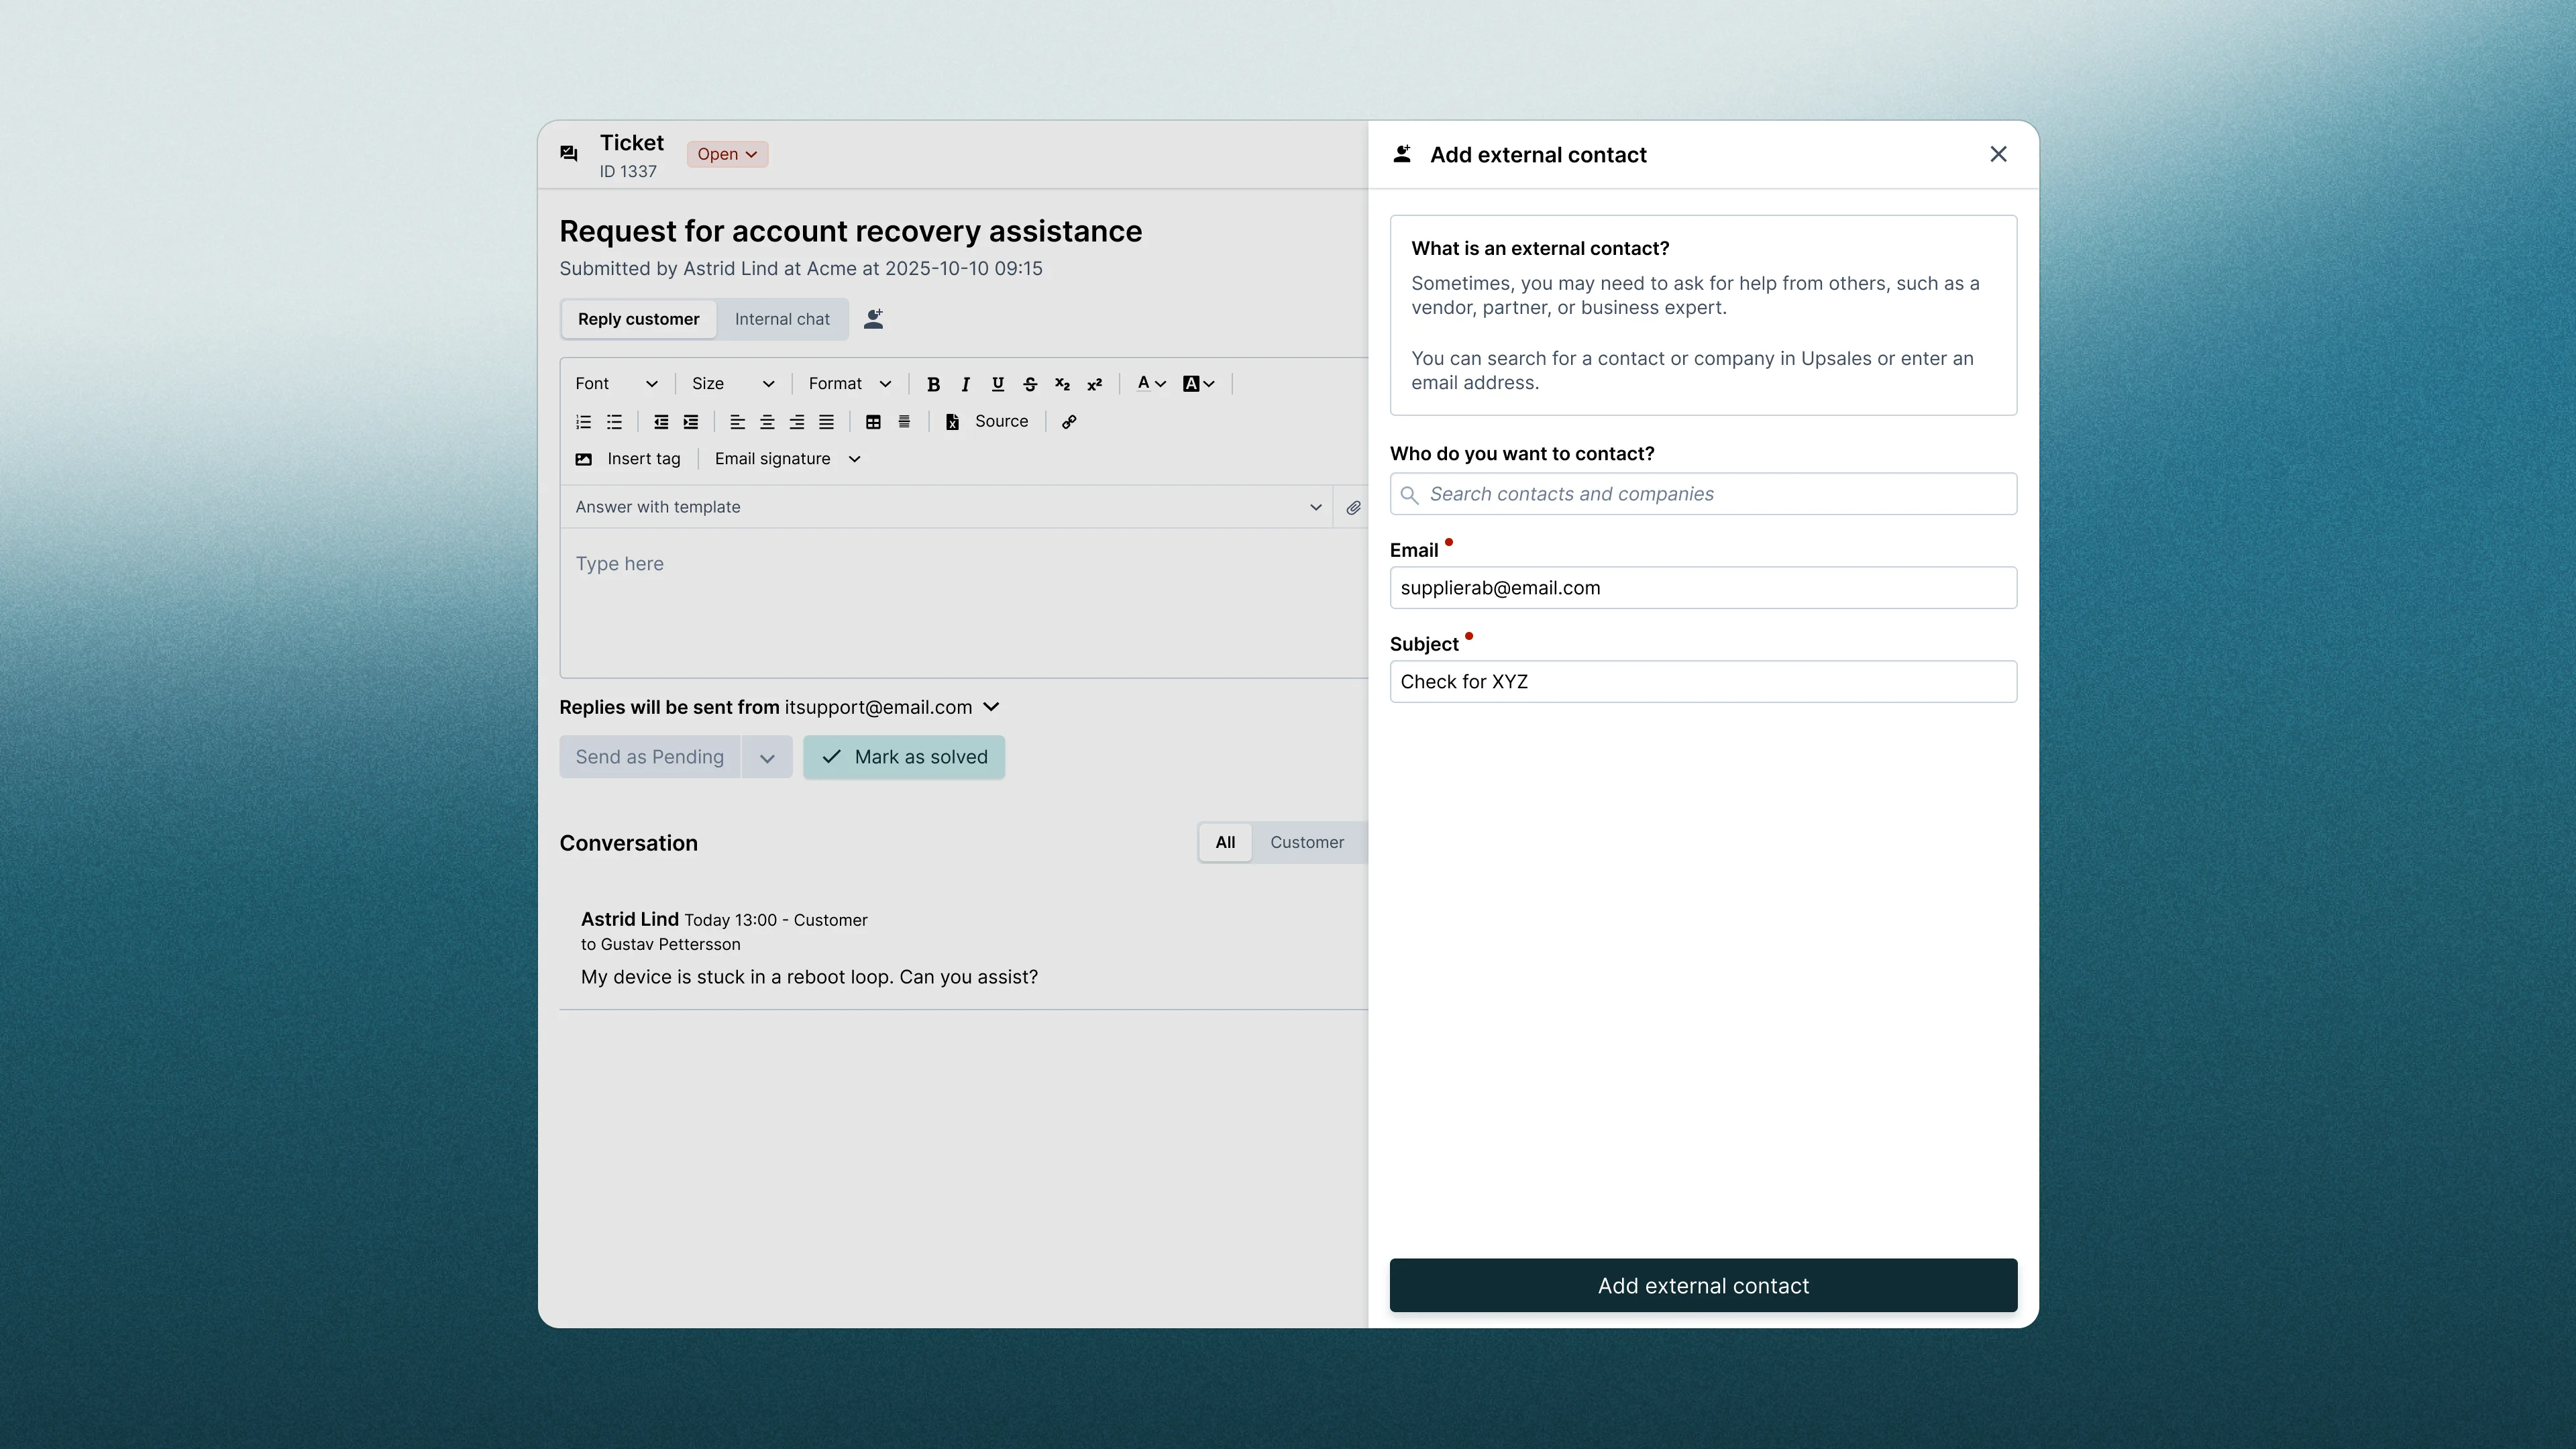Apply subscript formatting

1062,384
